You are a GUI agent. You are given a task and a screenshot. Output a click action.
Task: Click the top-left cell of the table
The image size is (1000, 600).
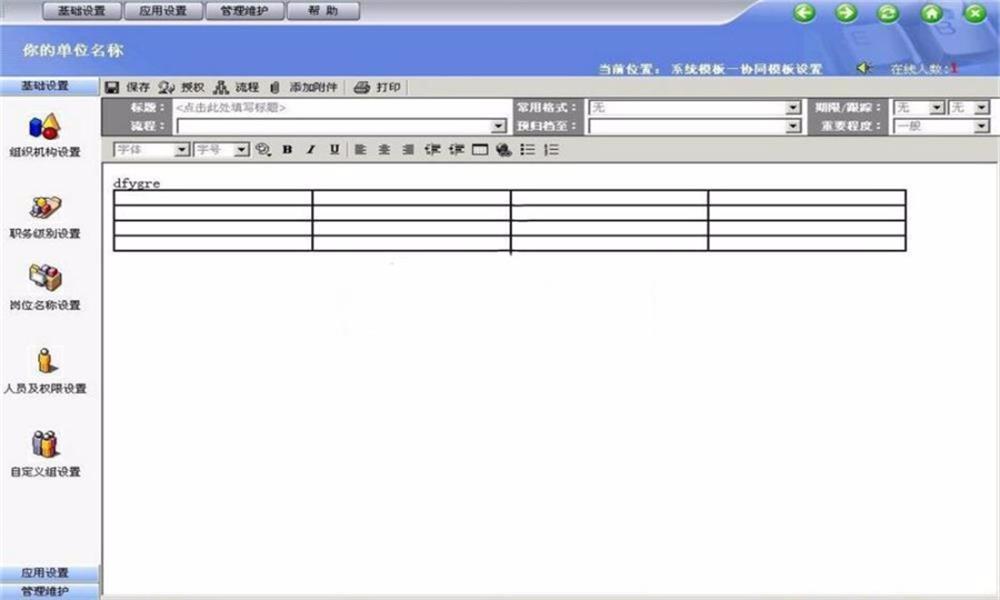tap(213, 198)
